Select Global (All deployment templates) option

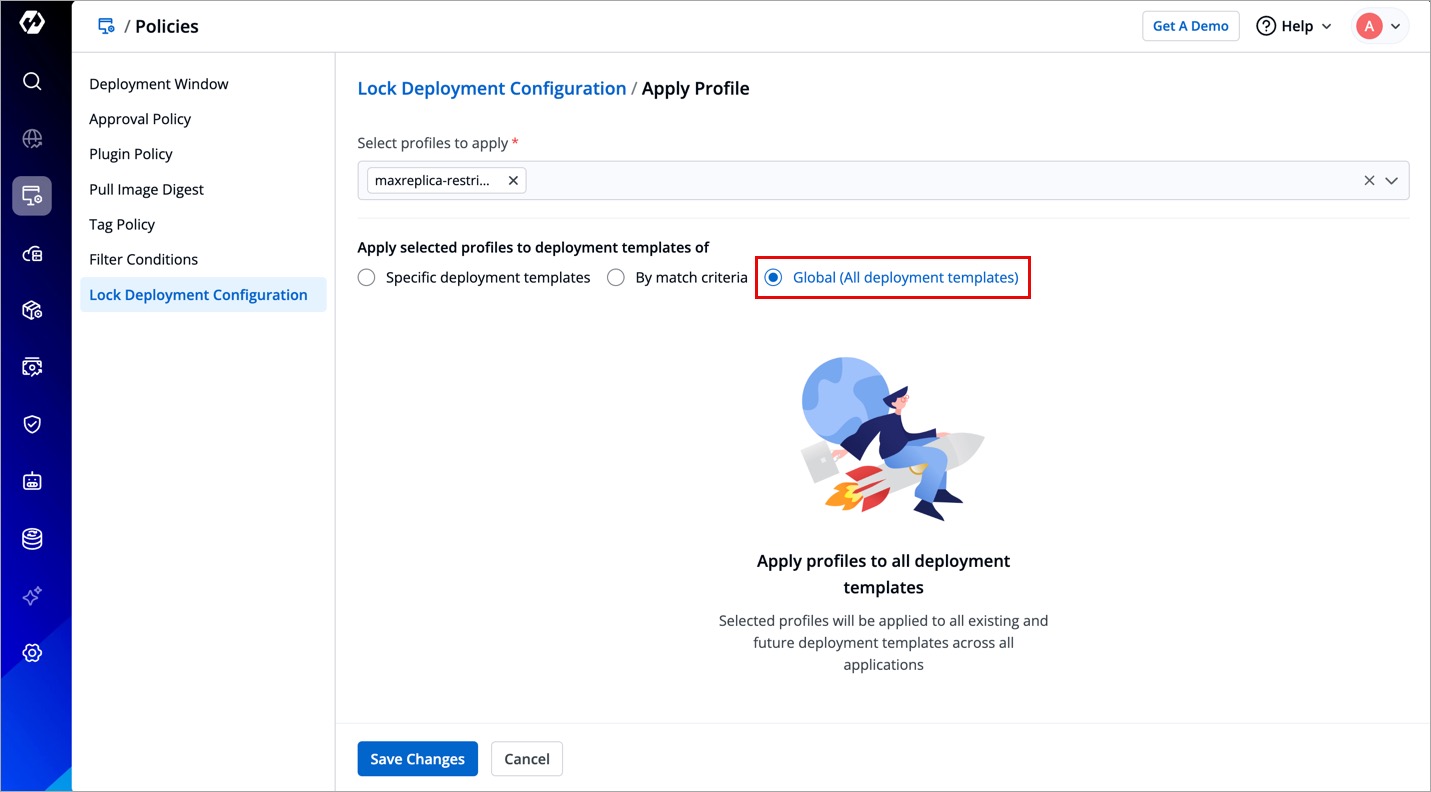tap(773, 278)
